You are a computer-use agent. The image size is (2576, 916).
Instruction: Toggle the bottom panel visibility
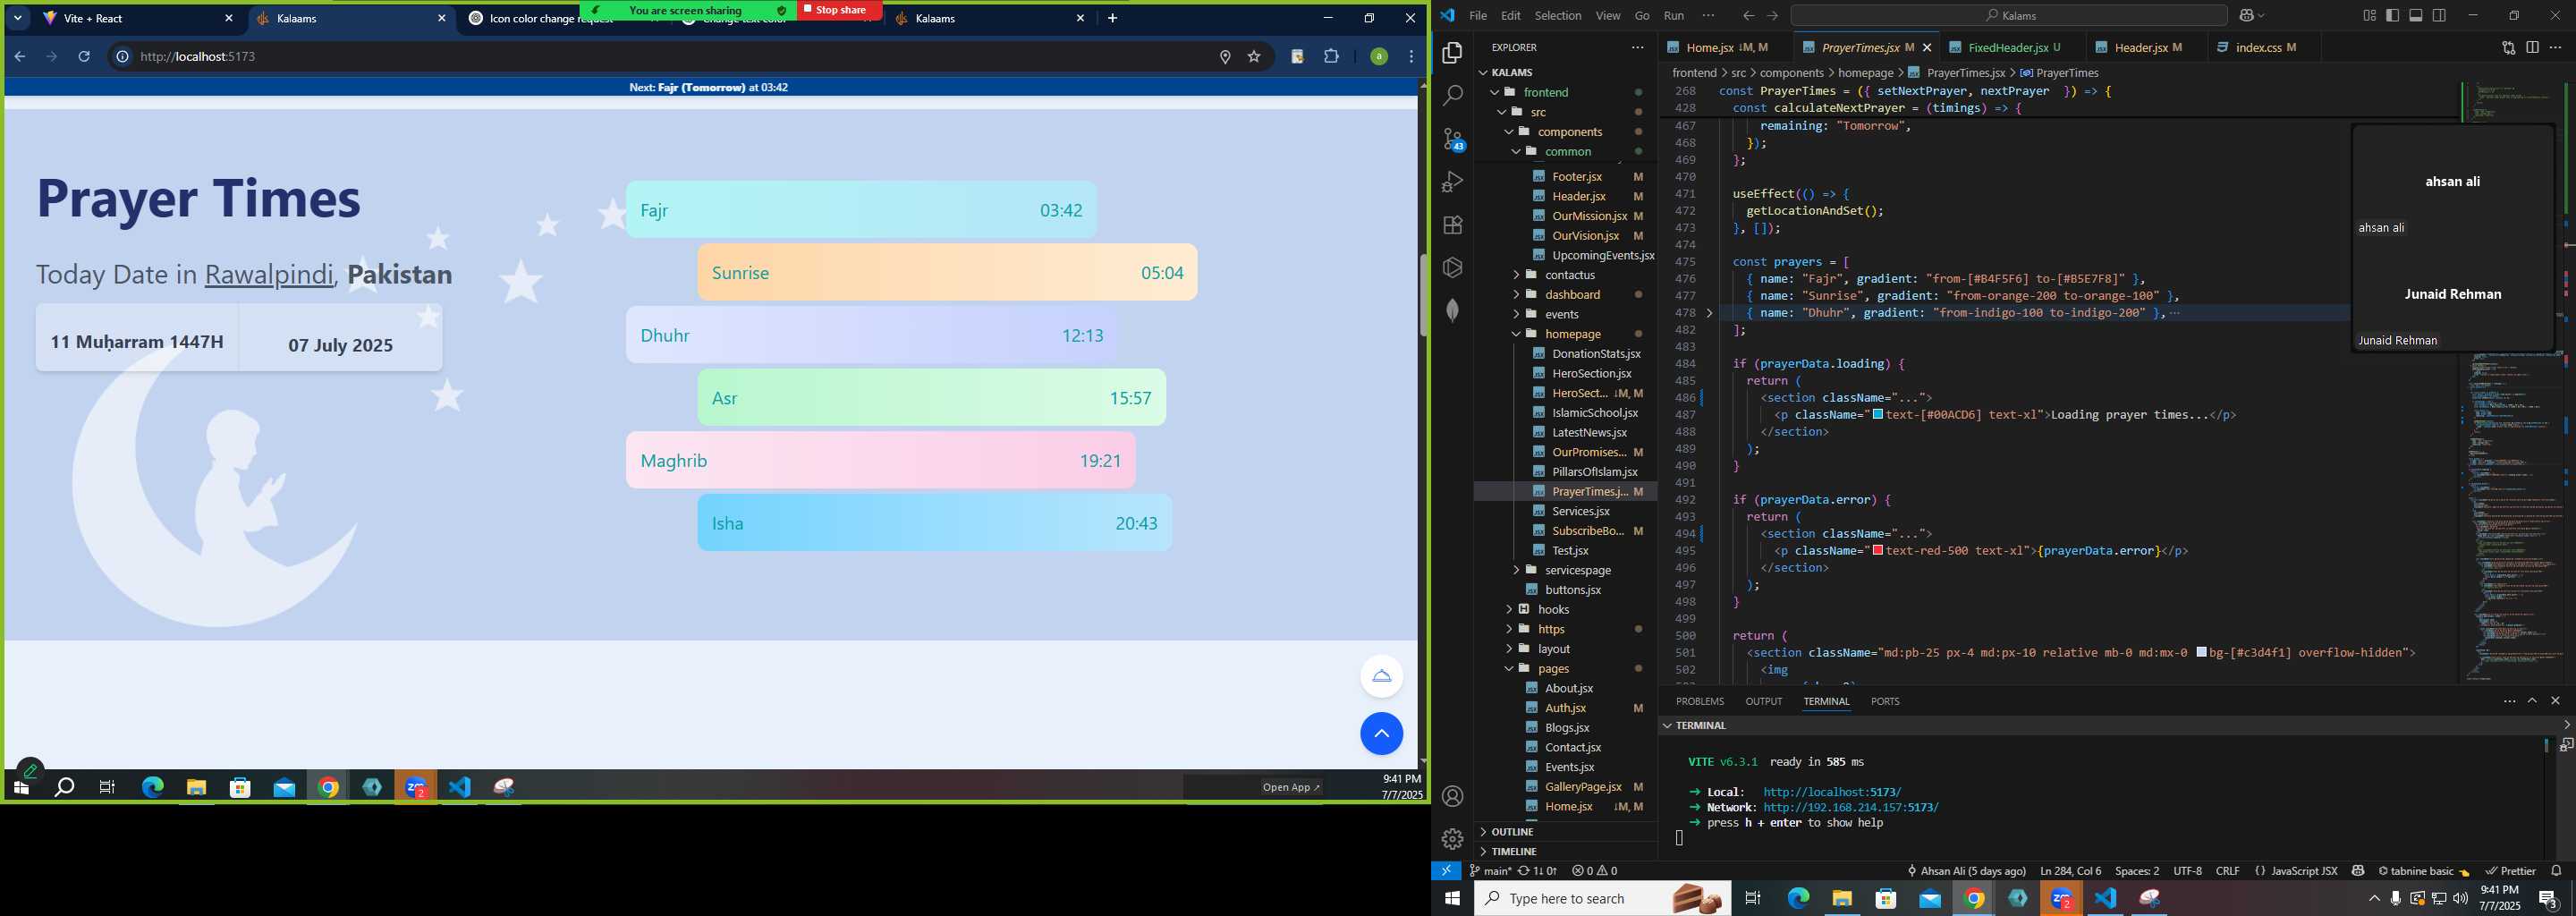coord(2416,15)
